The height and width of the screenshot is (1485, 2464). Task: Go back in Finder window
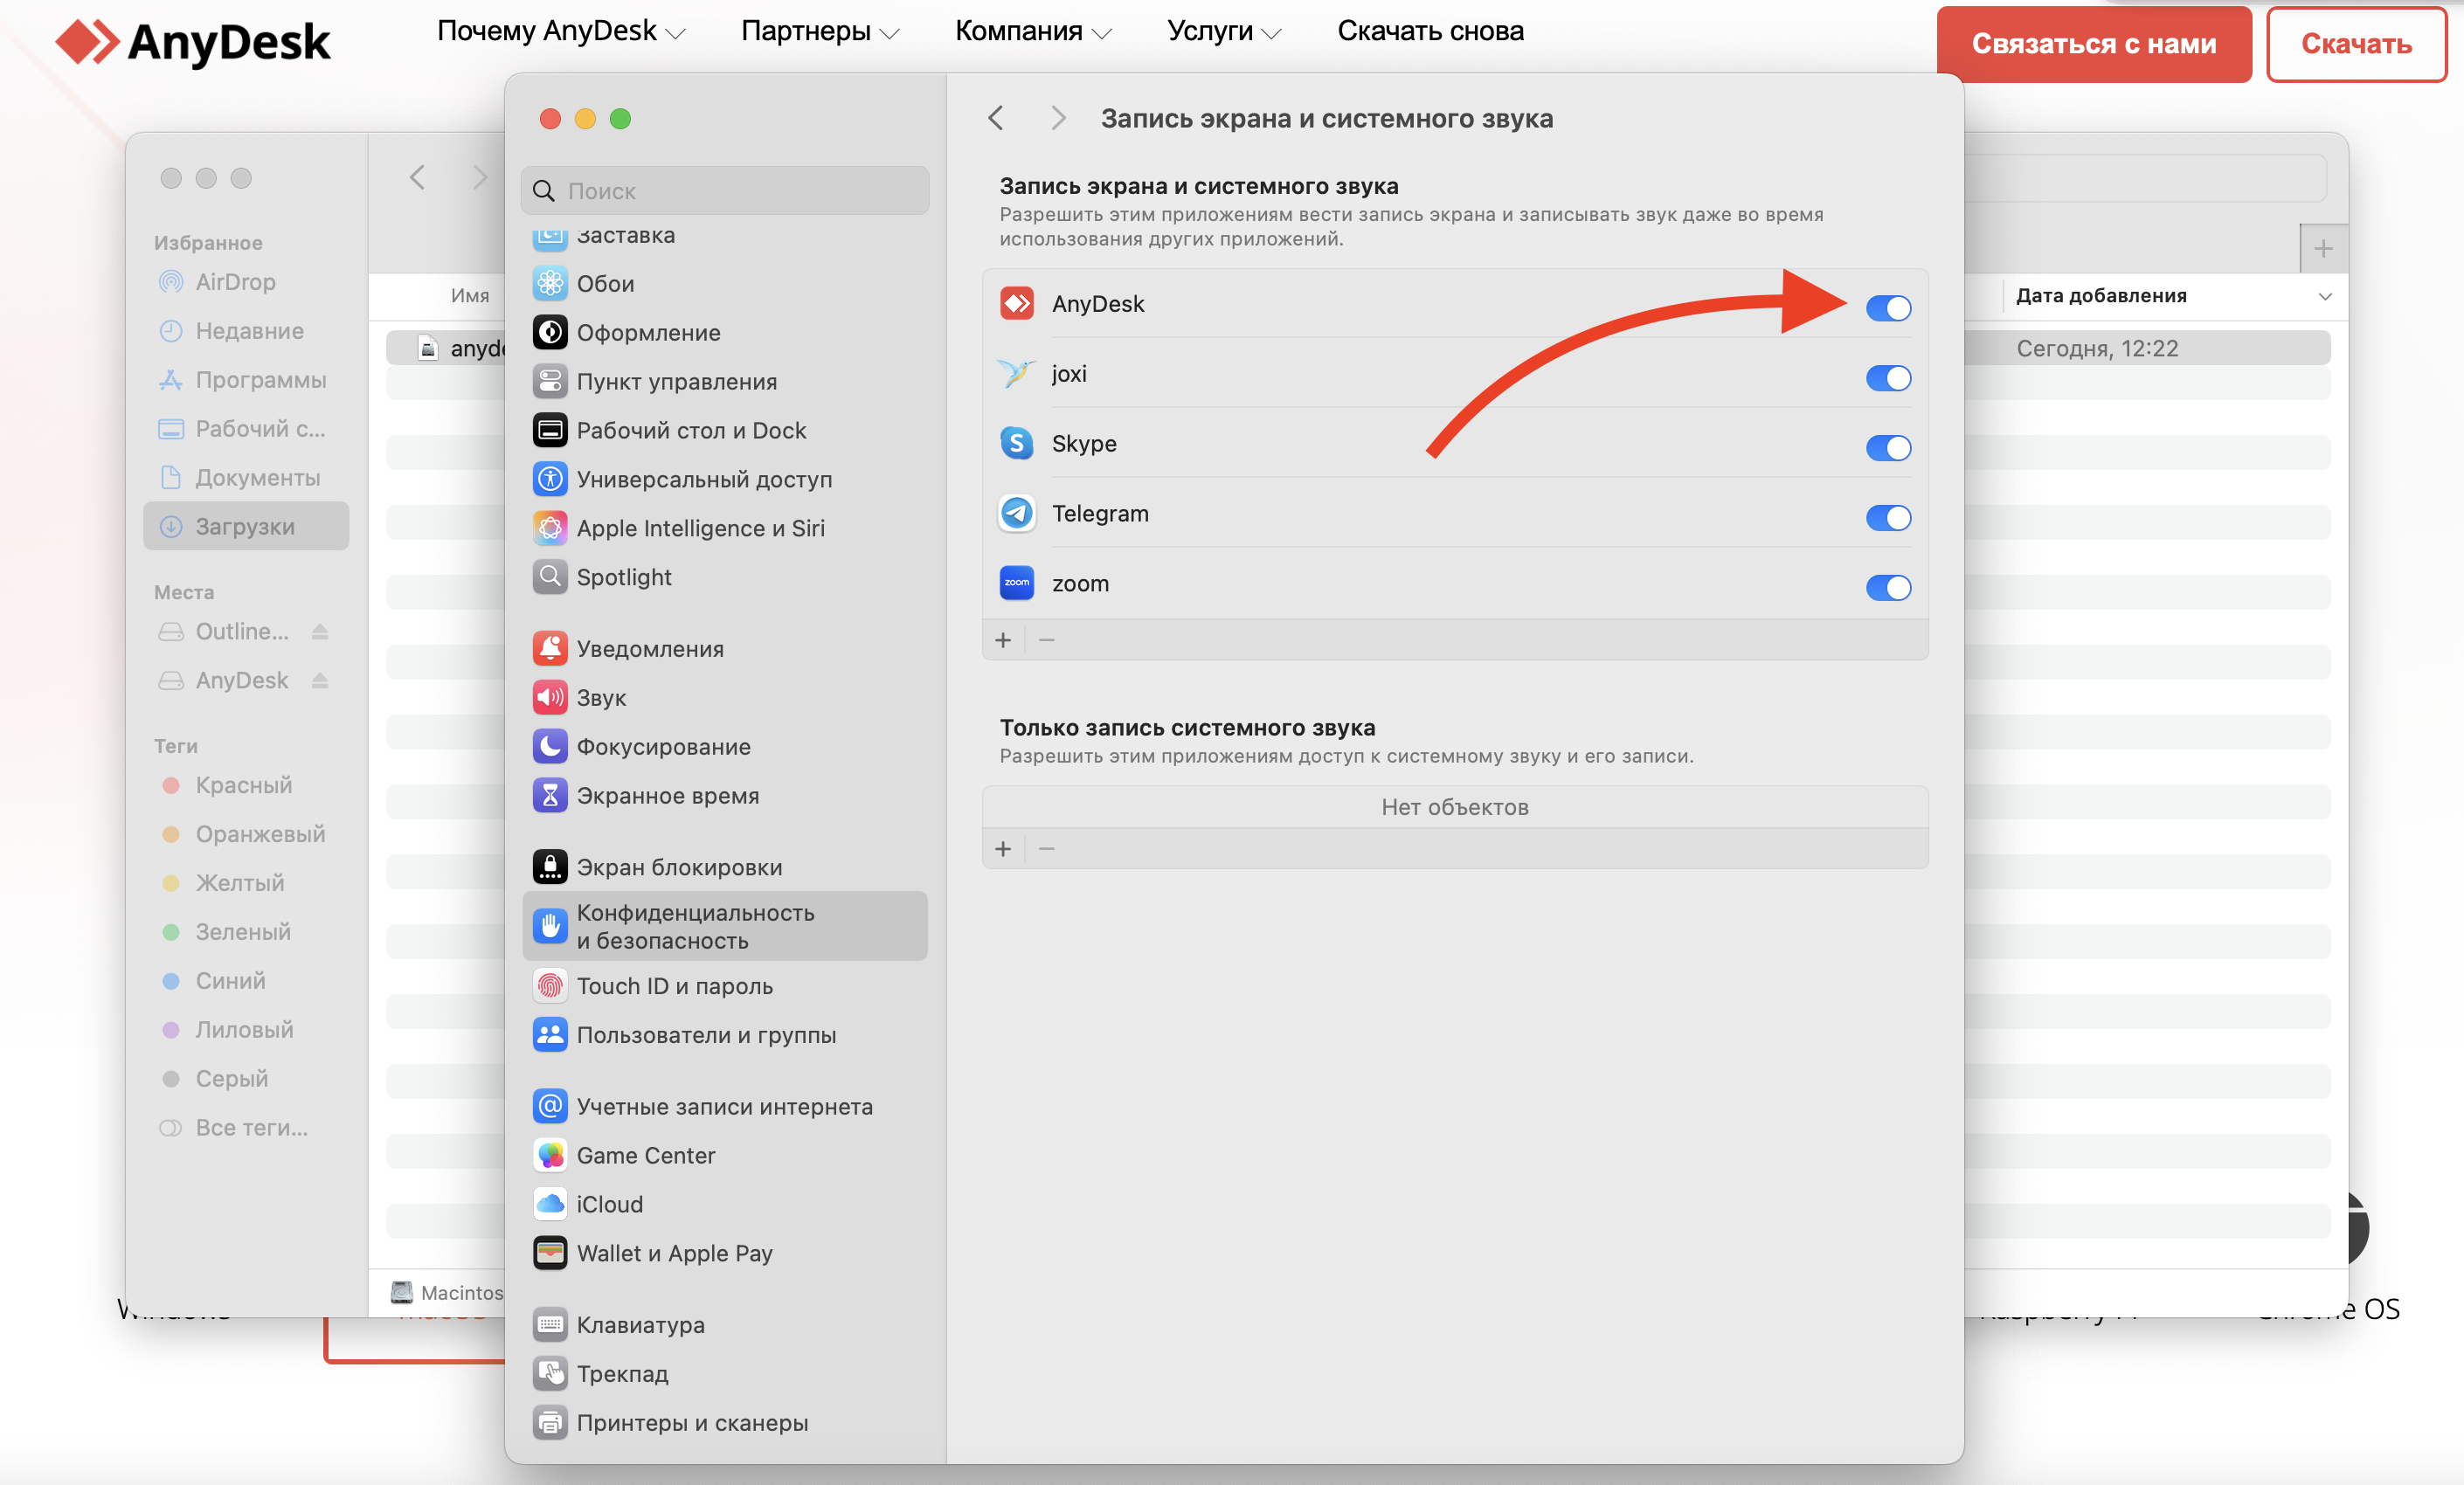tap(418, 178)
